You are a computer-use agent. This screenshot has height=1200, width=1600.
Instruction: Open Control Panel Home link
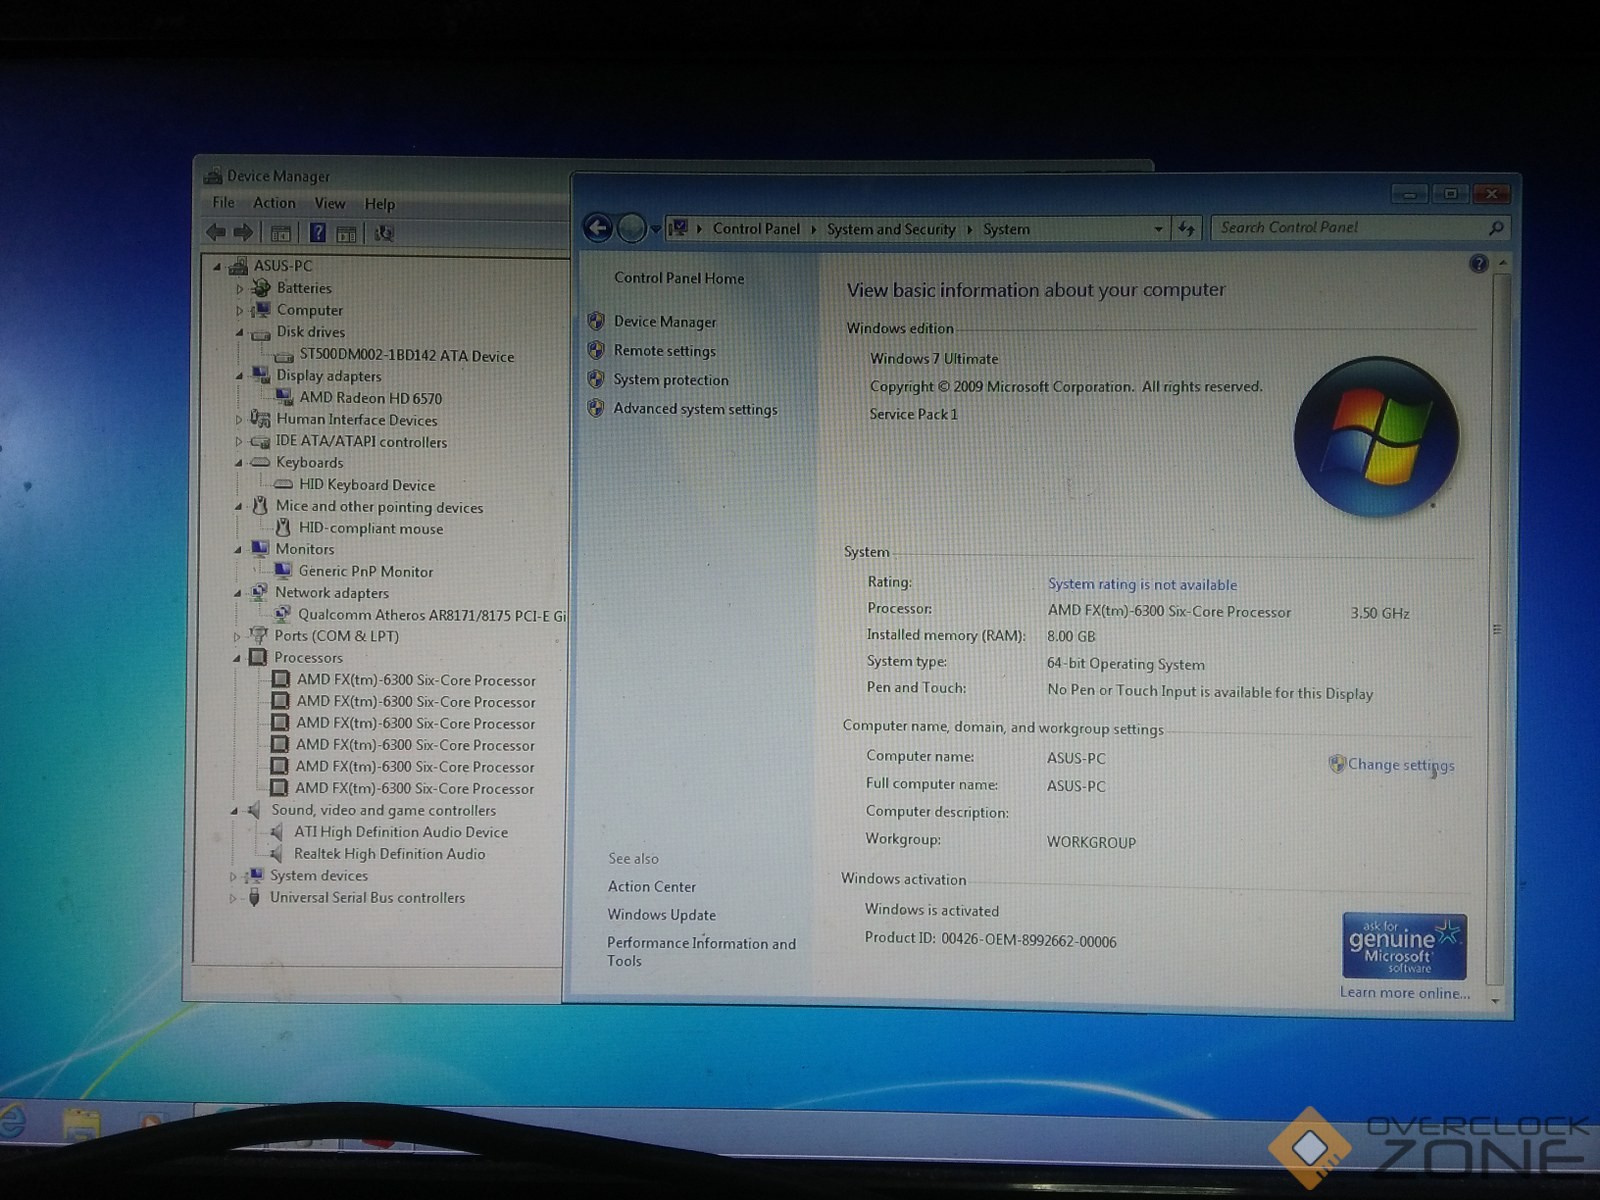click(x=679, y=278)
